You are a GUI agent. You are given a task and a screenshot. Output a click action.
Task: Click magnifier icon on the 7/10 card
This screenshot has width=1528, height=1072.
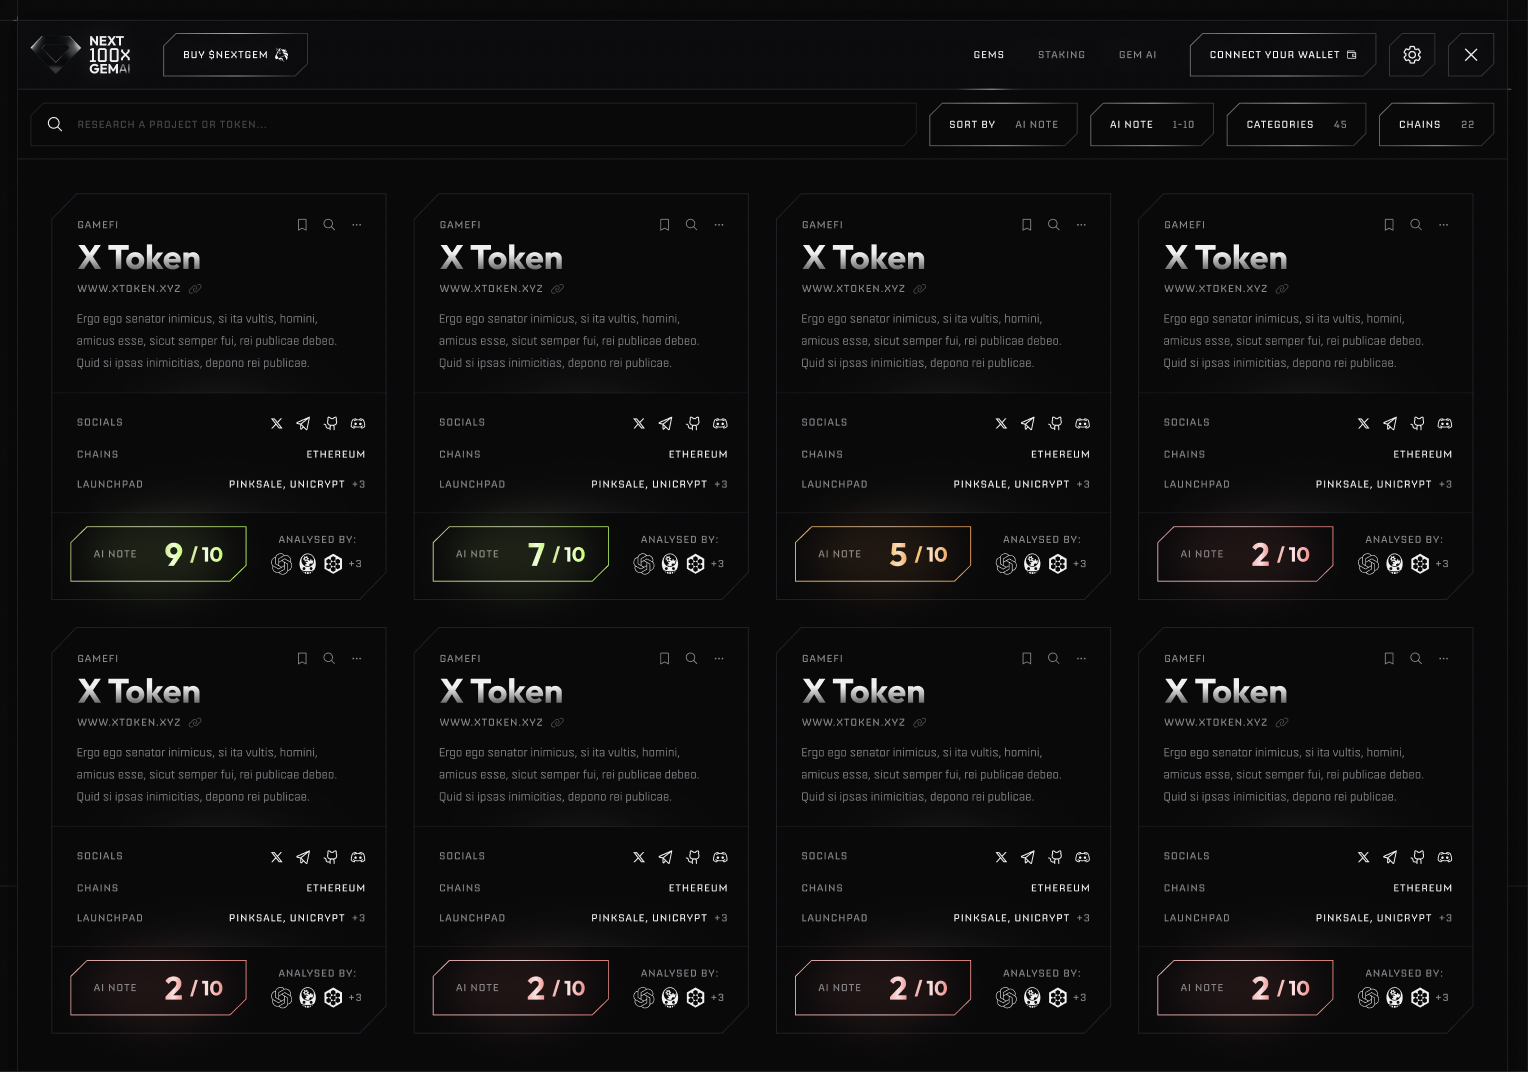[x=691, y=225]
